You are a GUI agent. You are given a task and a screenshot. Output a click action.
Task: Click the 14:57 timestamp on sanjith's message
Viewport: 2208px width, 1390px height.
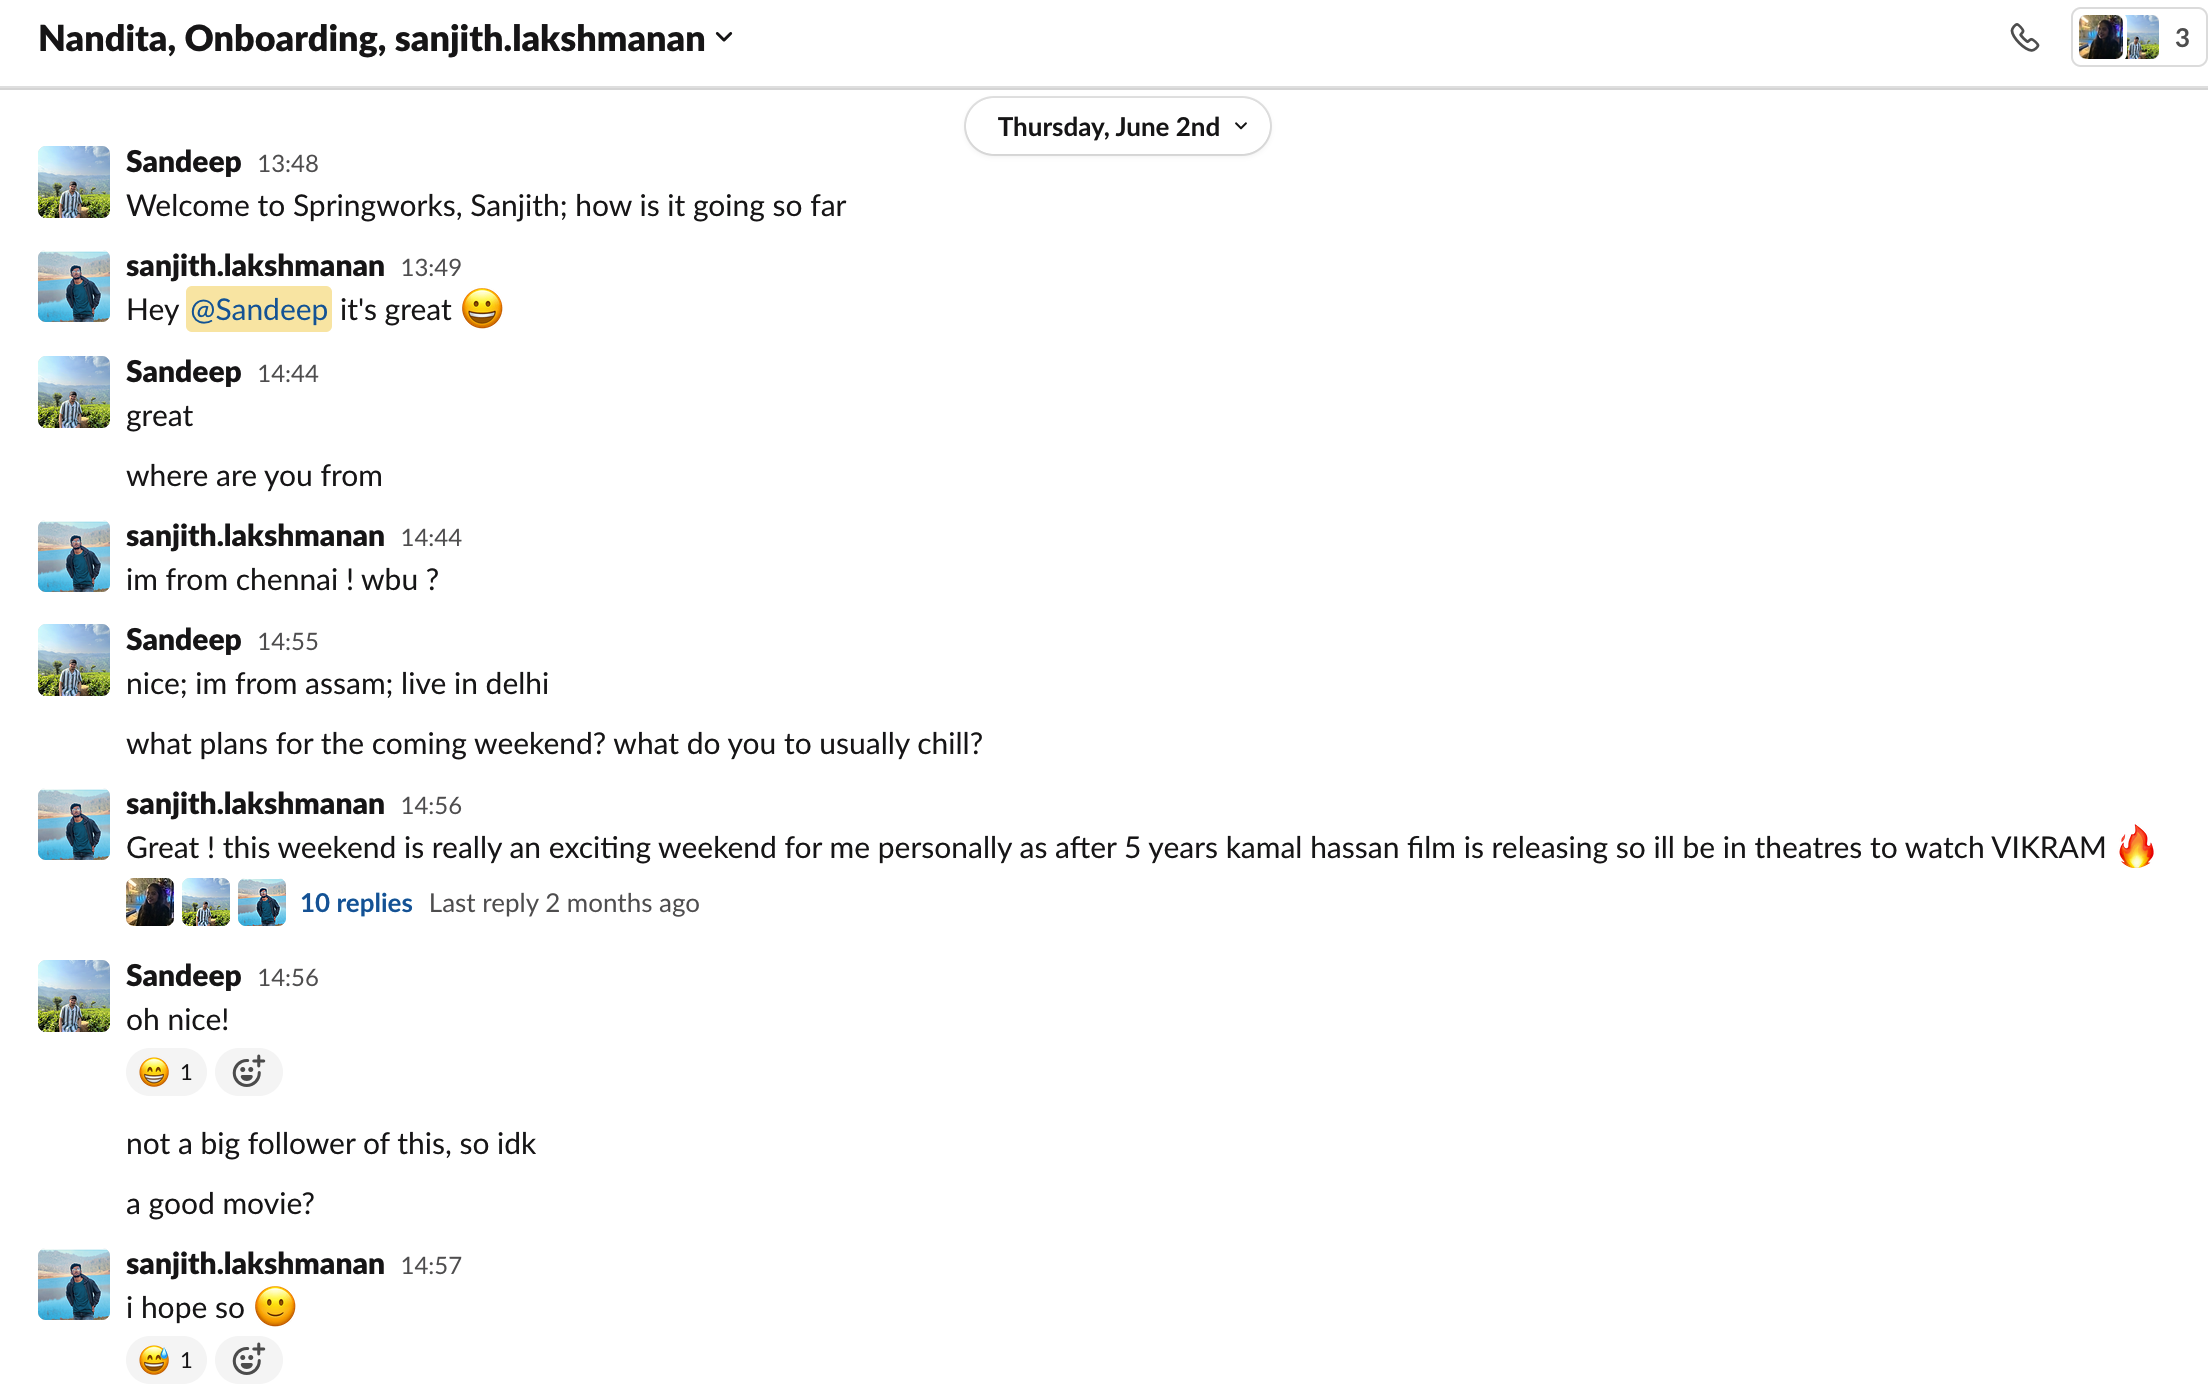431,1265
